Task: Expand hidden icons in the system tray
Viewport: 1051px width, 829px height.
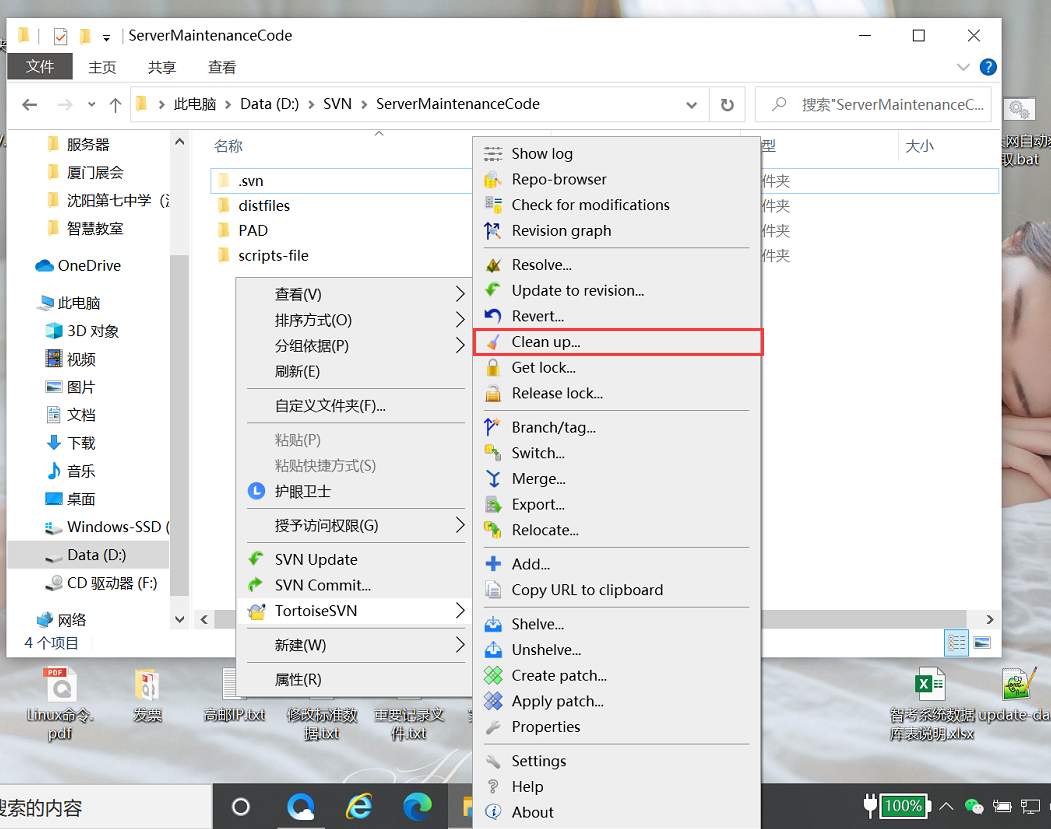Action: coord(946,806)
